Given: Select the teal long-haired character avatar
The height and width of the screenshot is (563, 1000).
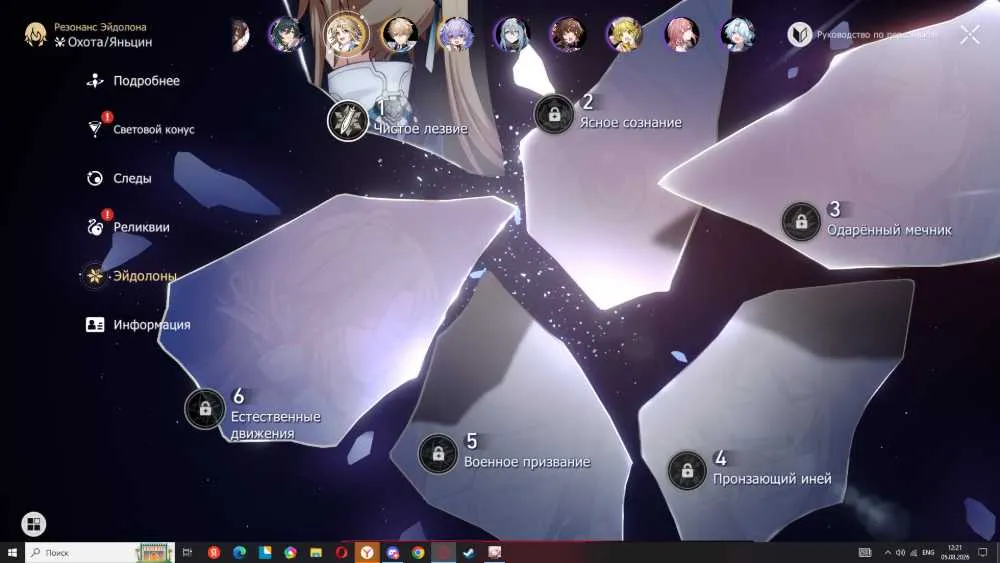Looking at the screenshot, I should [x=512, y=34].
